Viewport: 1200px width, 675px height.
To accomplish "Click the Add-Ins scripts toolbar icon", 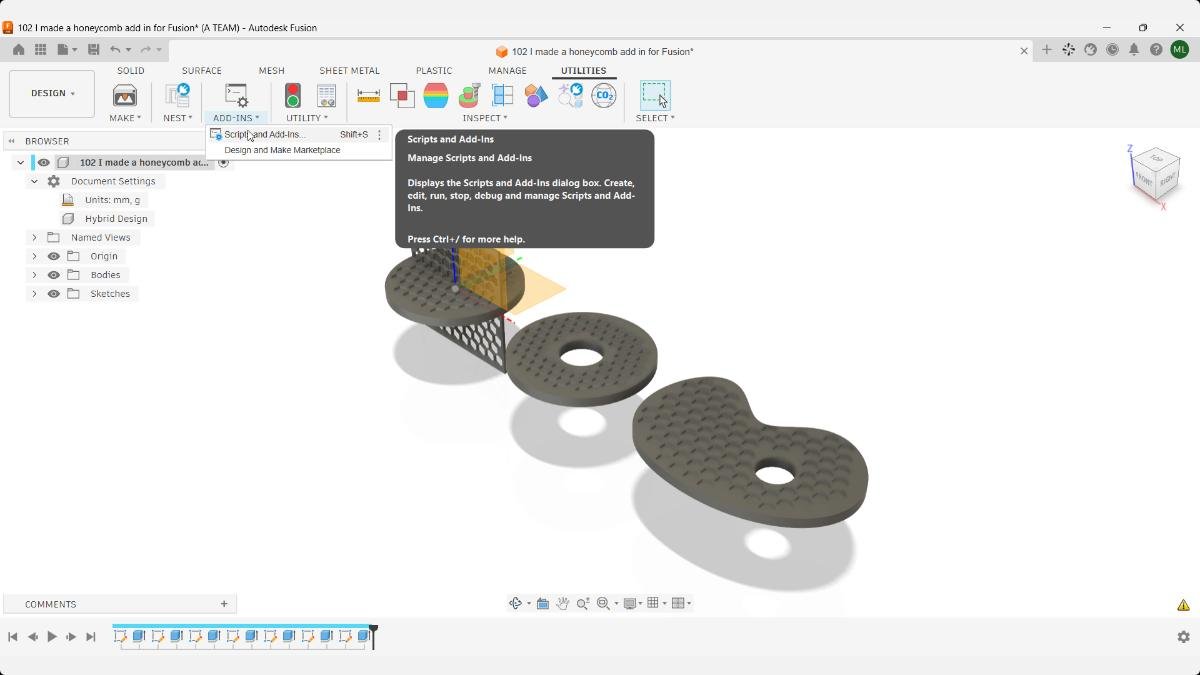I will 236,96.
